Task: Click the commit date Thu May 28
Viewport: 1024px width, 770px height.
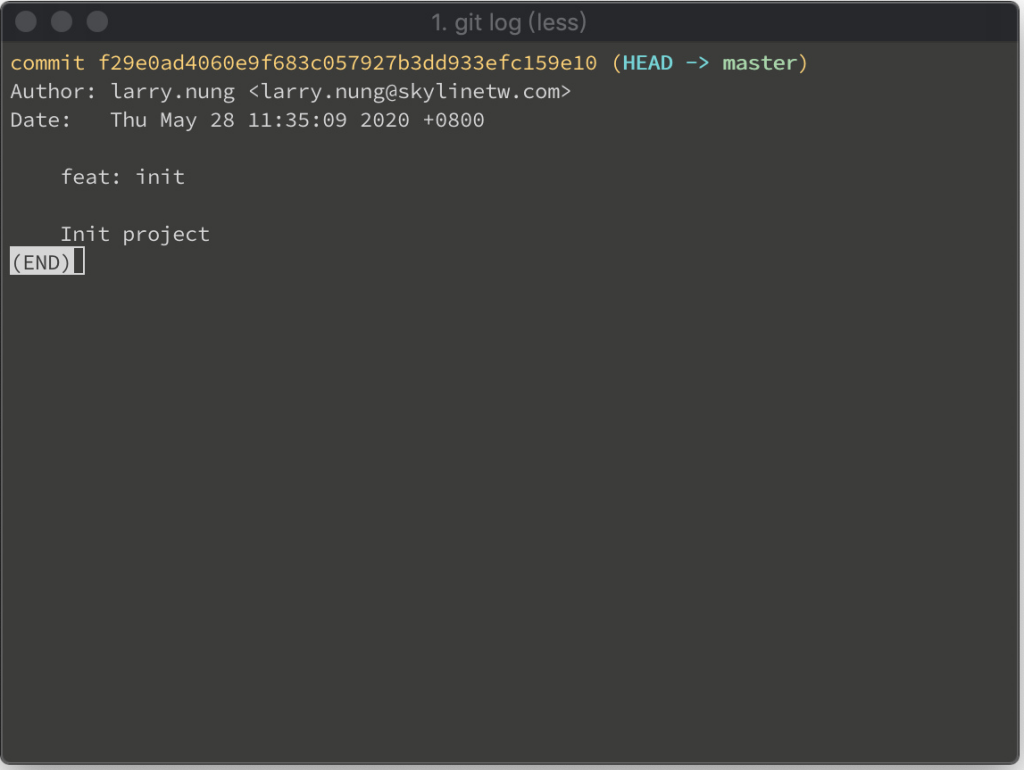Action: point(172,120)
